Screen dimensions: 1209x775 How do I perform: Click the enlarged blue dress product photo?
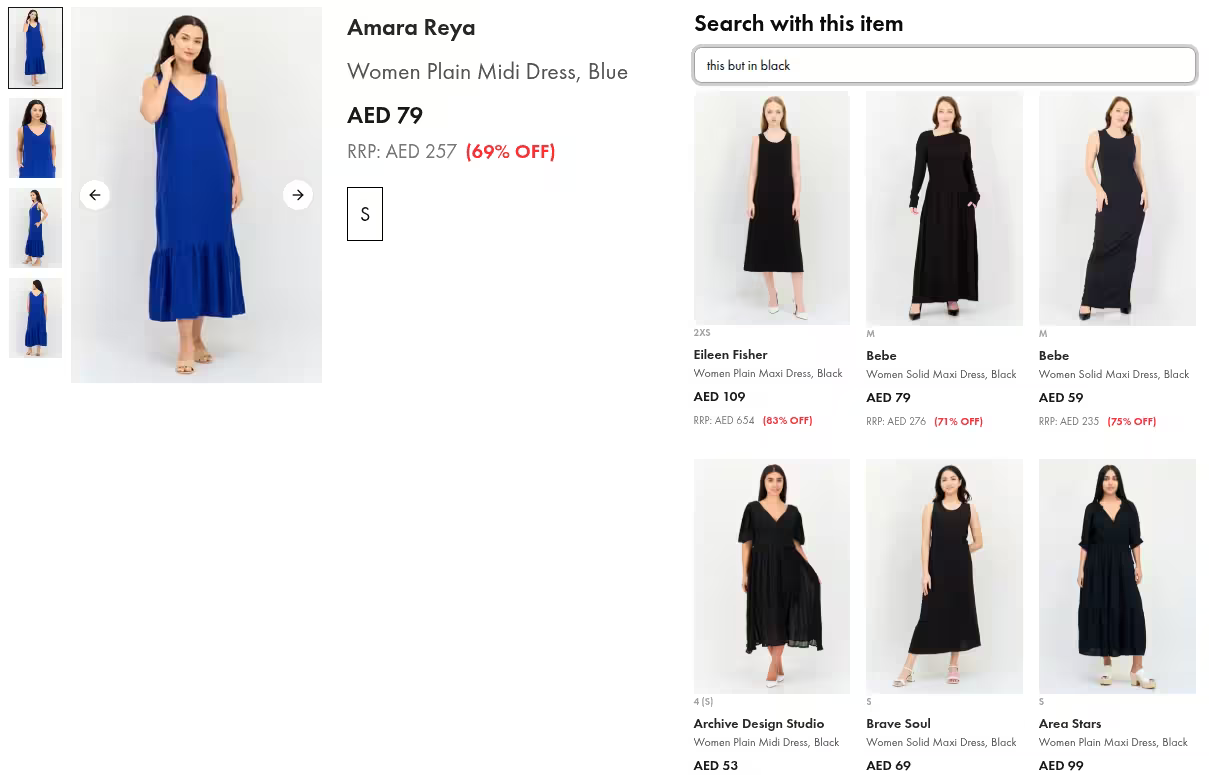(196, 195)
